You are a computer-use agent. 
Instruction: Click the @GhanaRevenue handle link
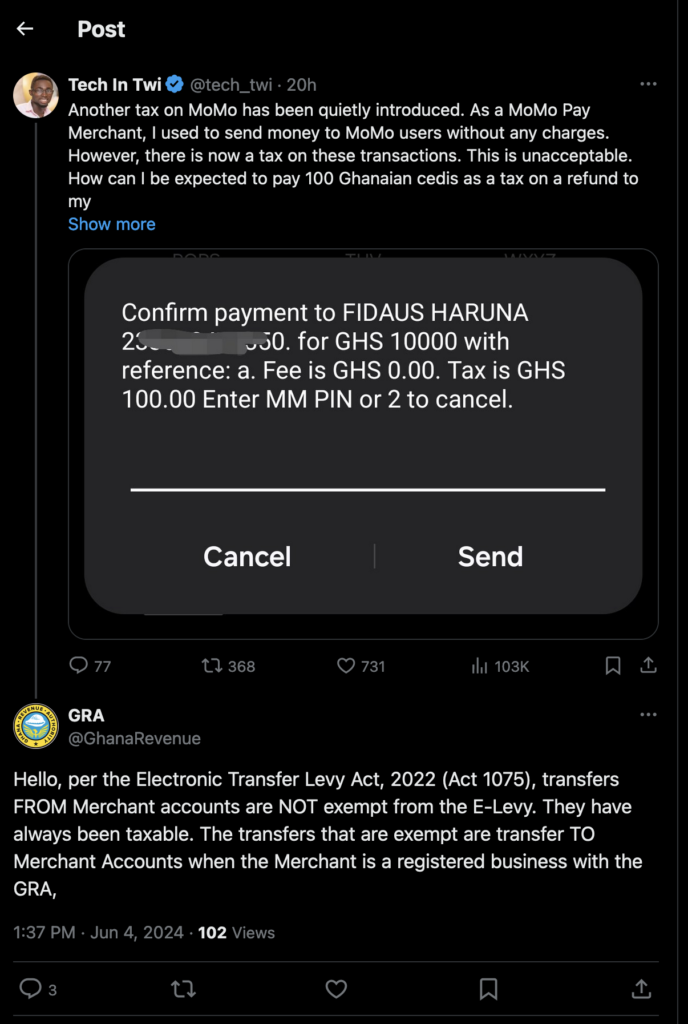click(134, 738)
